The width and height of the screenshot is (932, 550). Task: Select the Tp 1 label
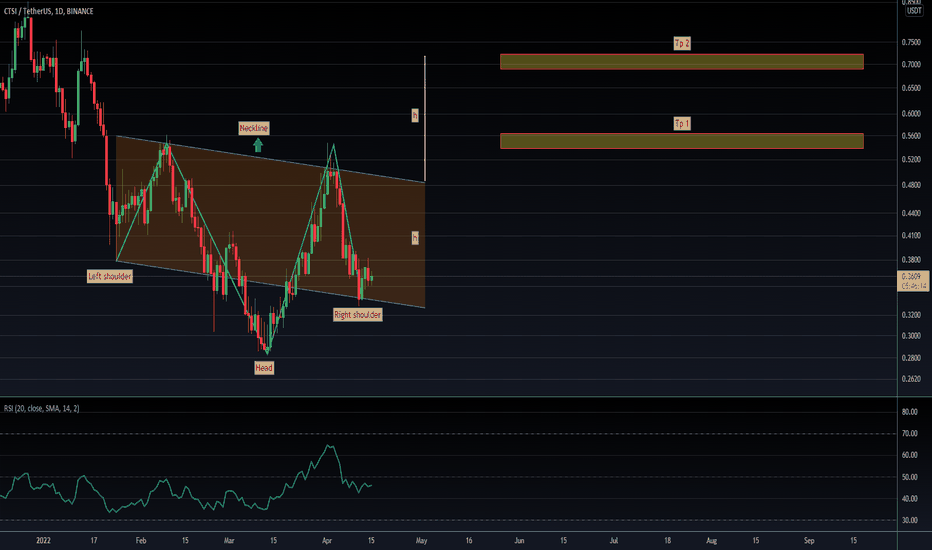tap(682, 124)
